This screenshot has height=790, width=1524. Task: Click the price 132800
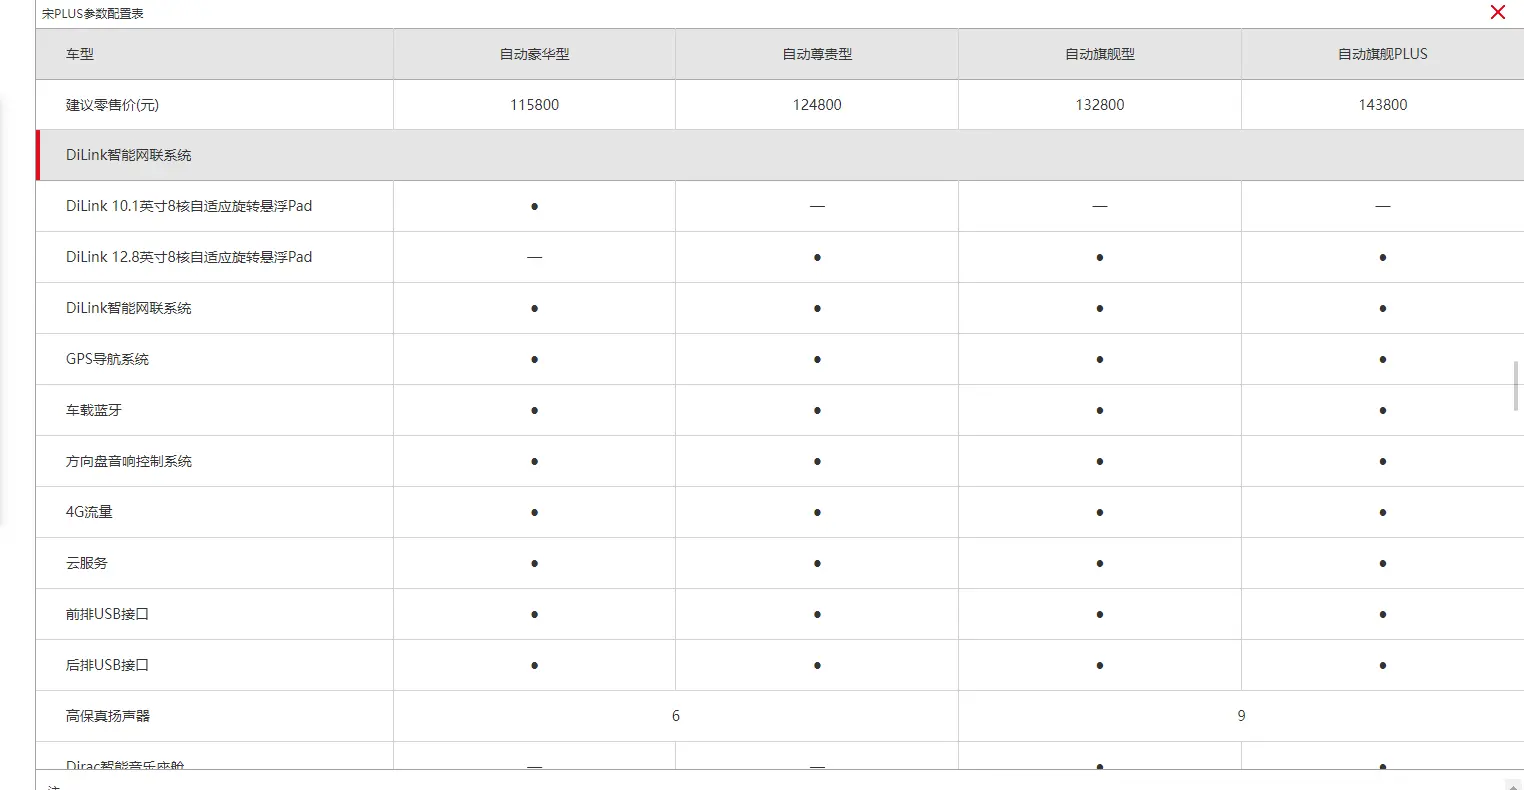click(x=1100, y=105)
